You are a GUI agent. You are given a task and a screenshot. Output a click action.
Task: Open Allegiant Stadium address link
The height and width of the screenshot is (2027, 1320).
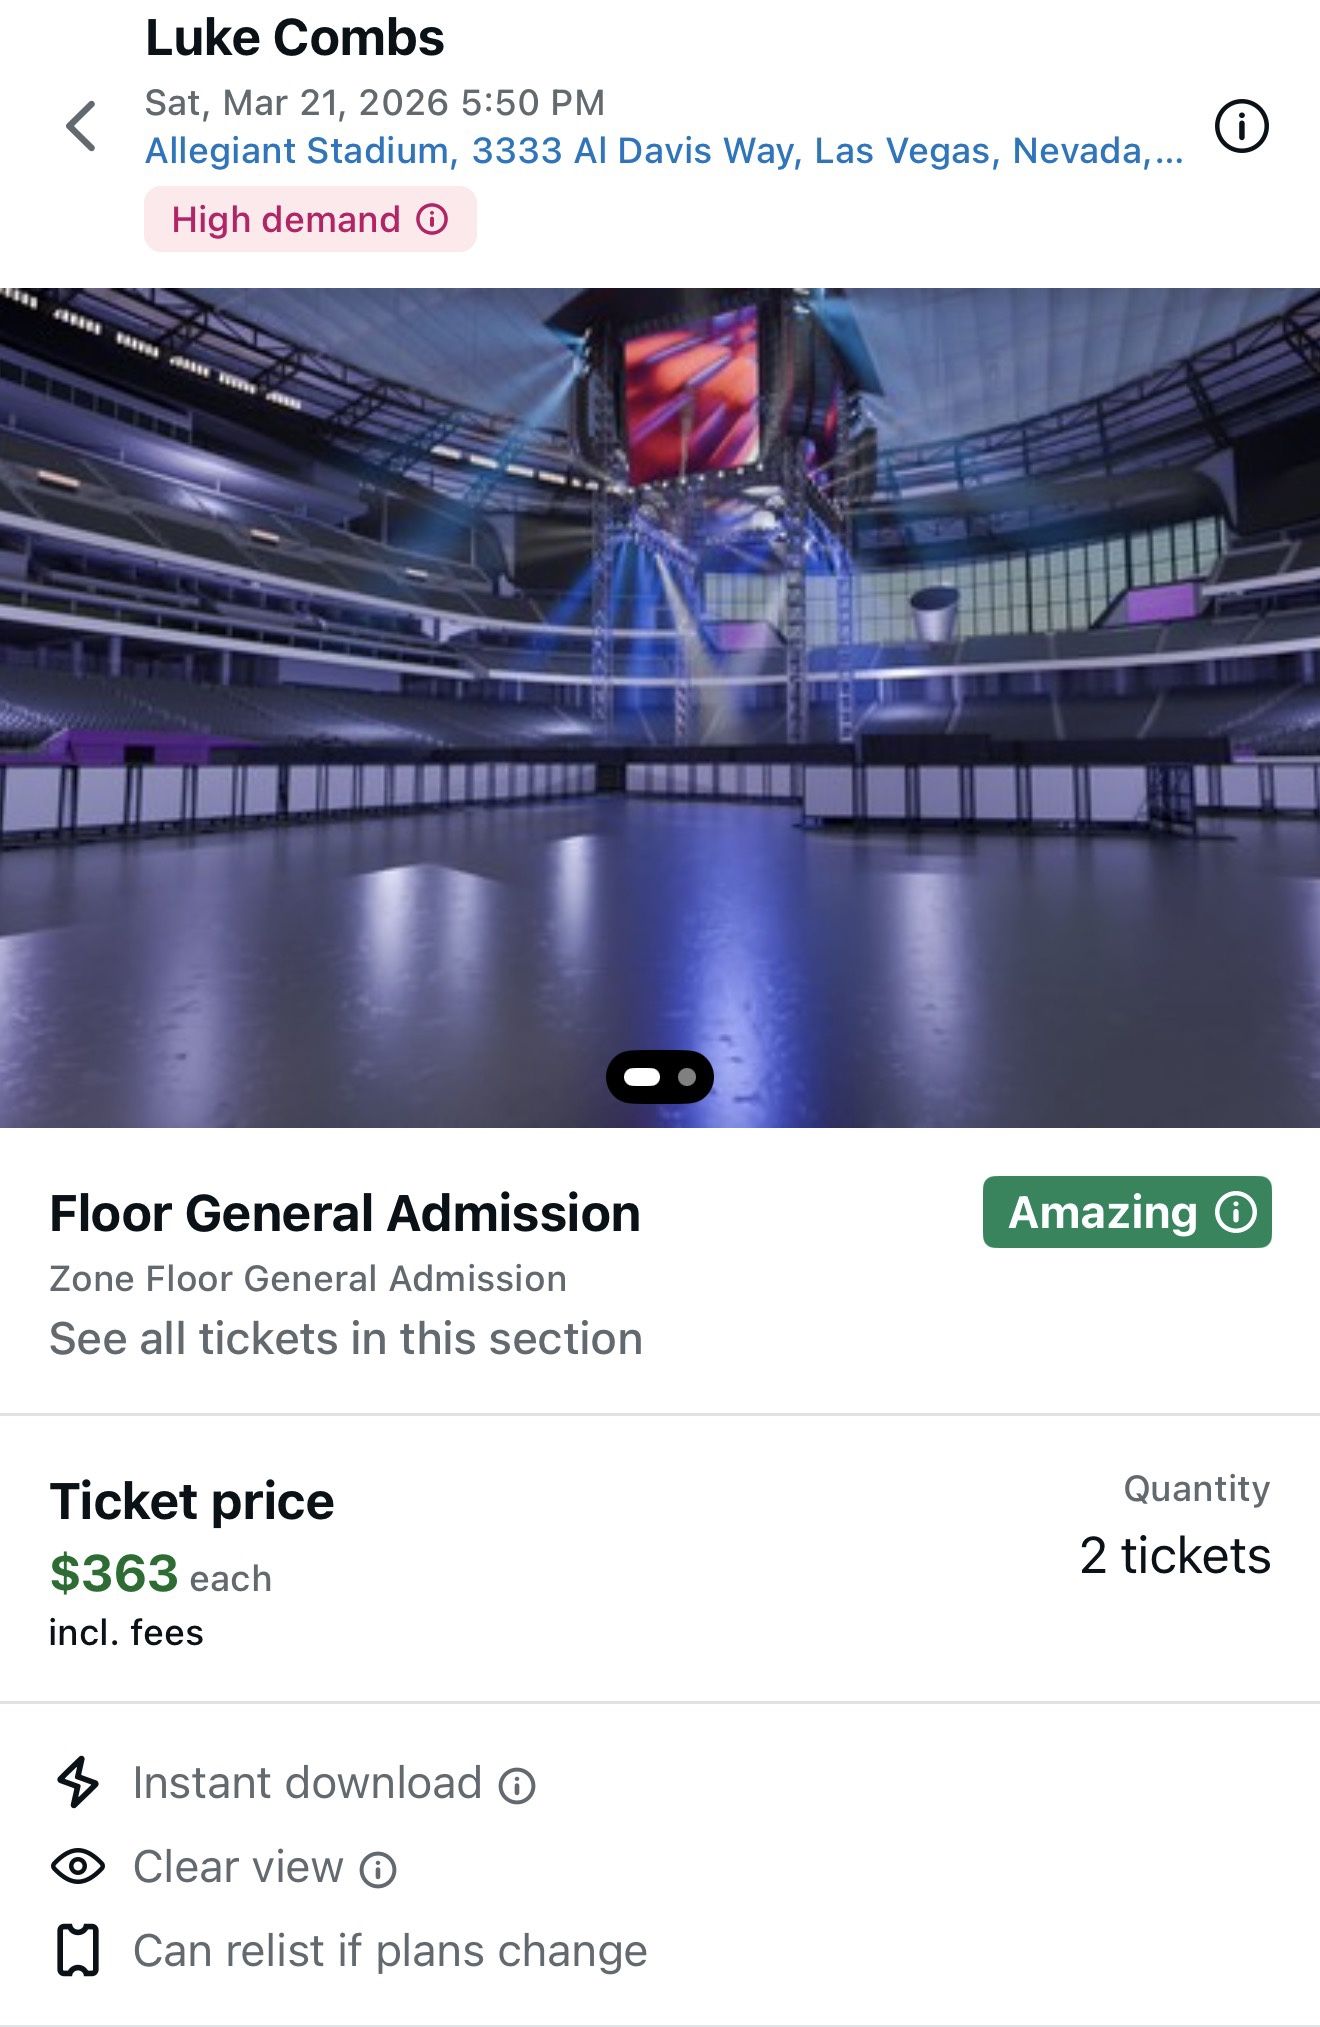(664, 151)
